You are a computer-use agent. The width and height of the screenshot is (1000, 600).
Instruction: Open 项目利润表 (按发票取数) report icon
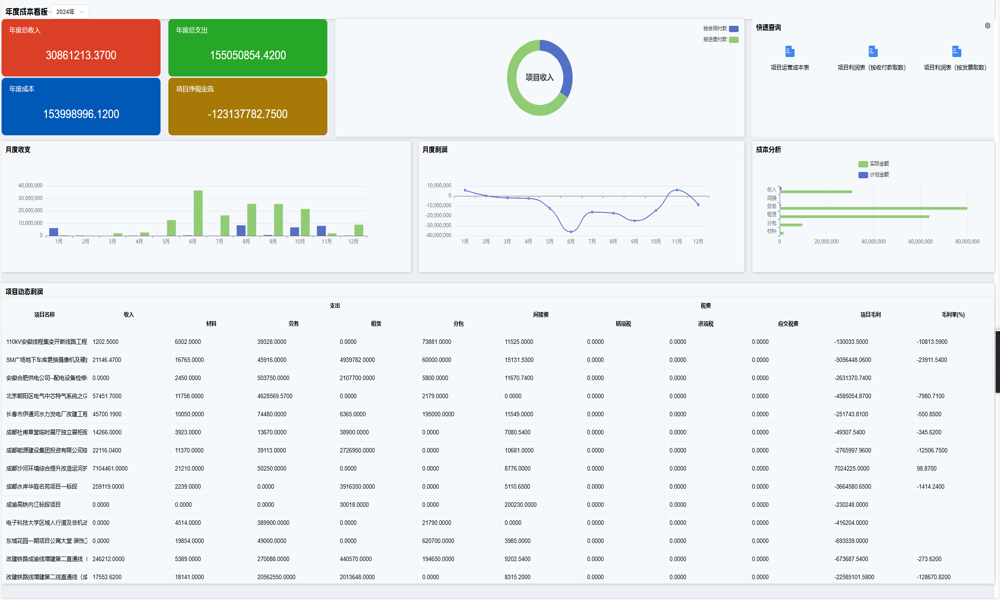click(956, 51)
